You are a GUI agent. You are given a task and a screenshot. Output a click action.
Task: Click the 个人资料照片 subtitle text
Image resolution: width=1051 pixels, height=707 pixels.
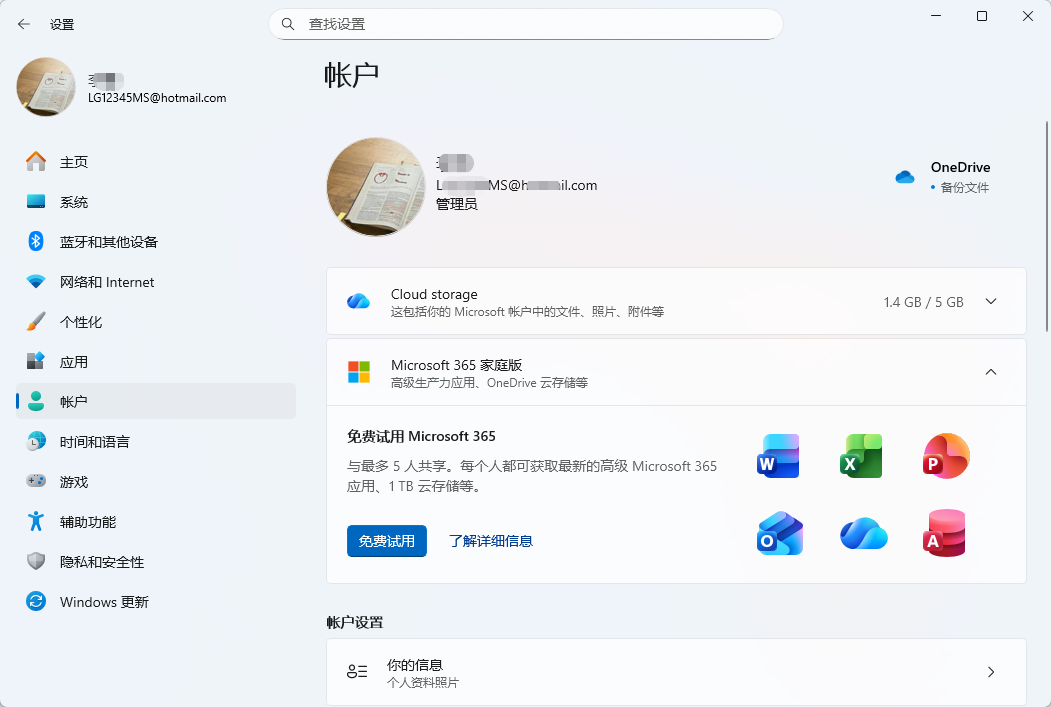[x=423, y=683]
